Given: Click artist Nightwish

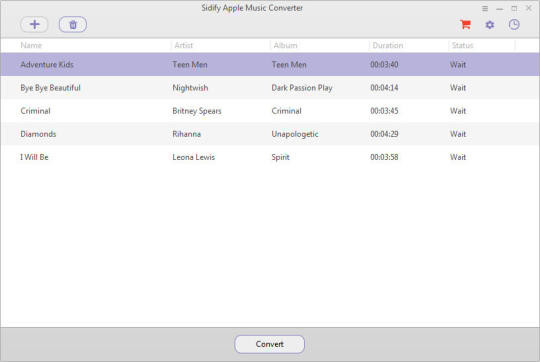Looking at the screenshot, I should coord(190,88).
